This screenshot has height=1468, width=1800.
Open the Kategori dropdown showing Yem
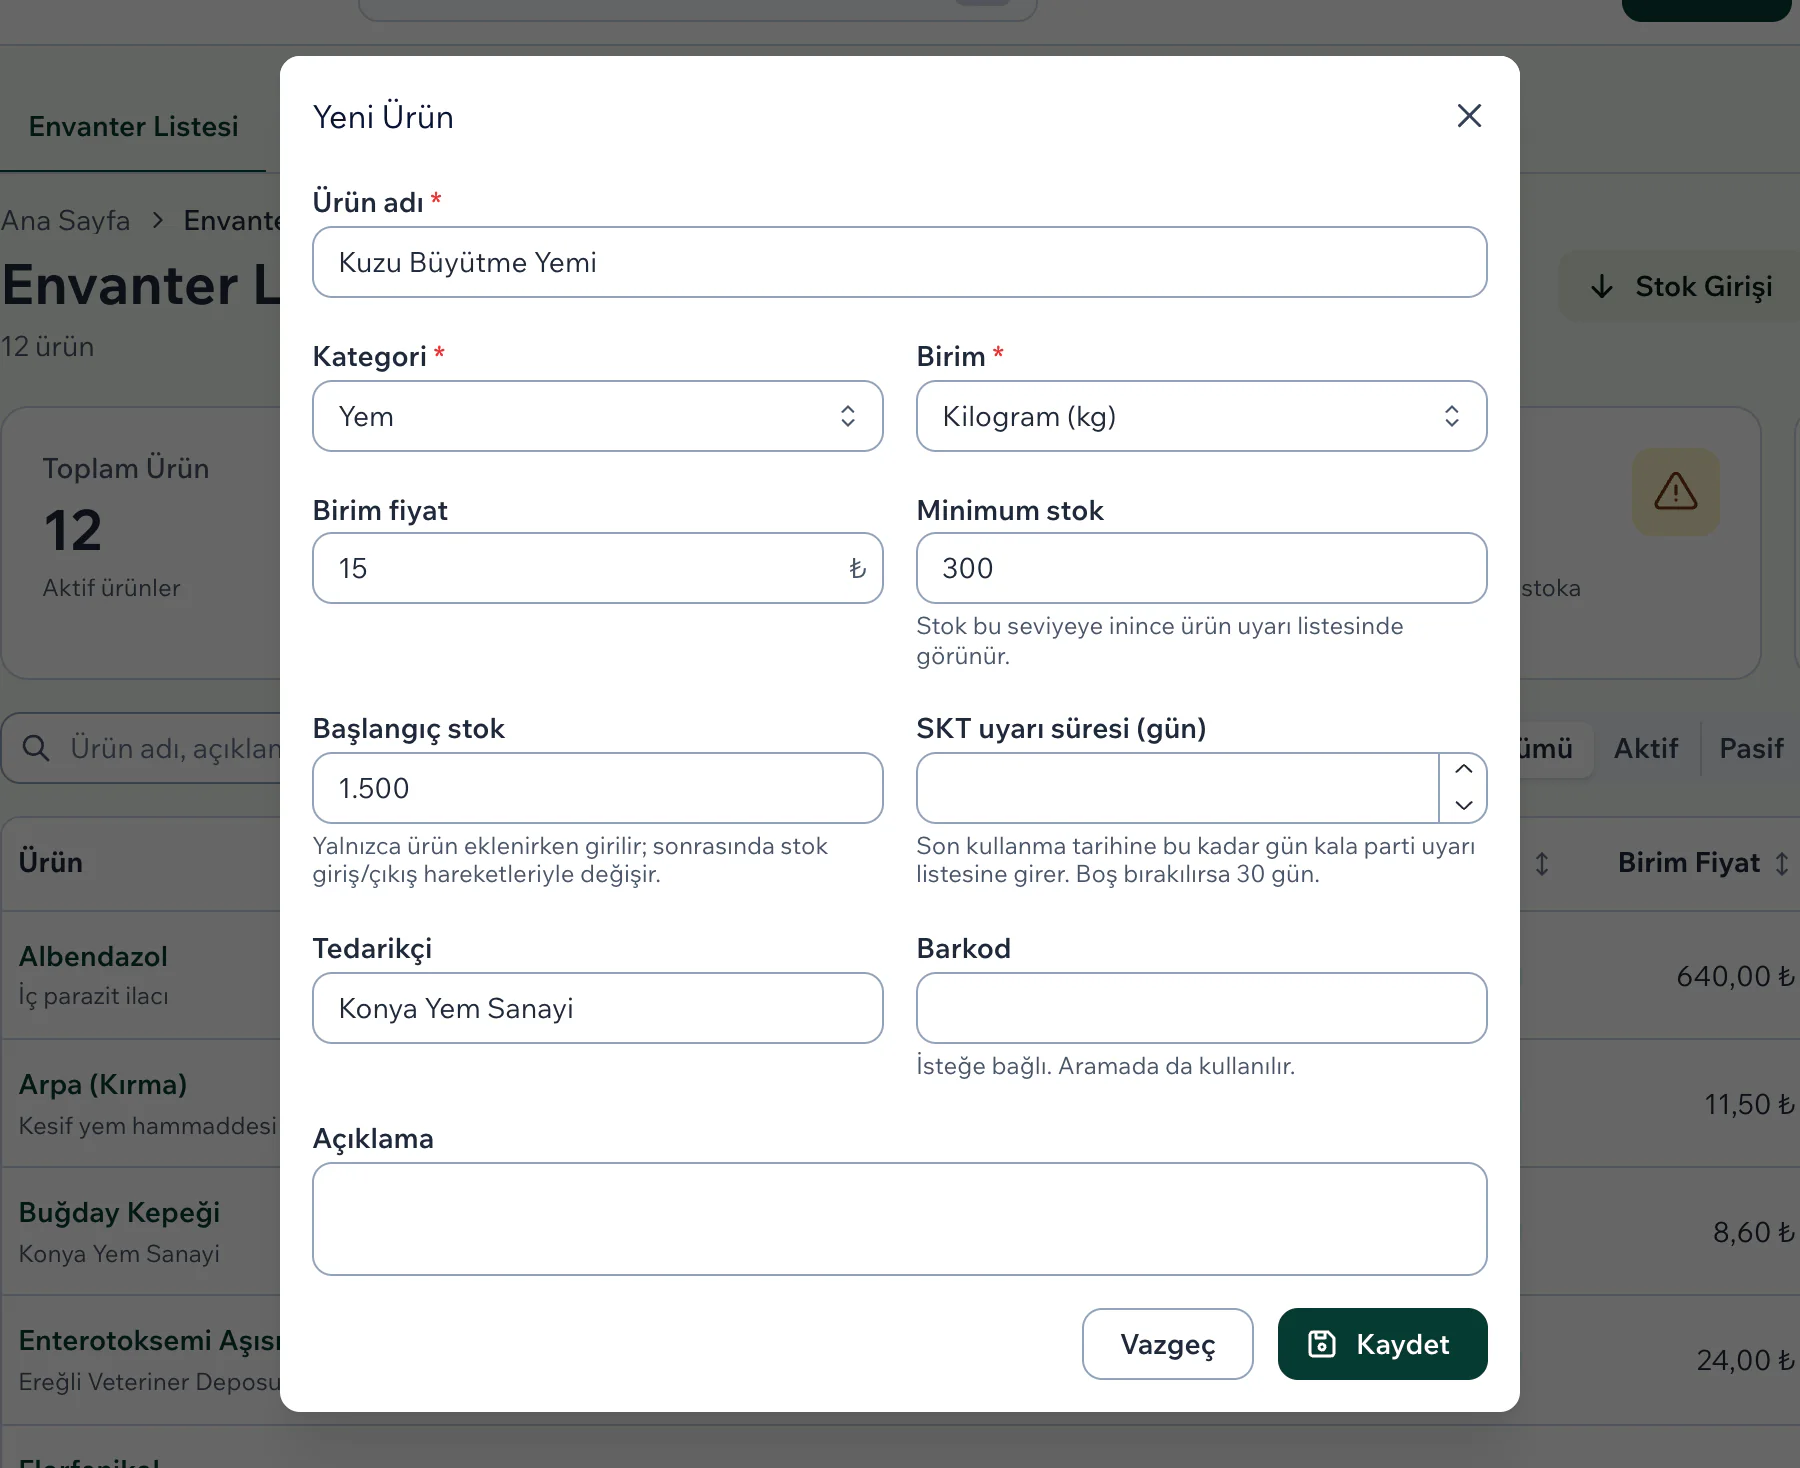tap(598, 416)
